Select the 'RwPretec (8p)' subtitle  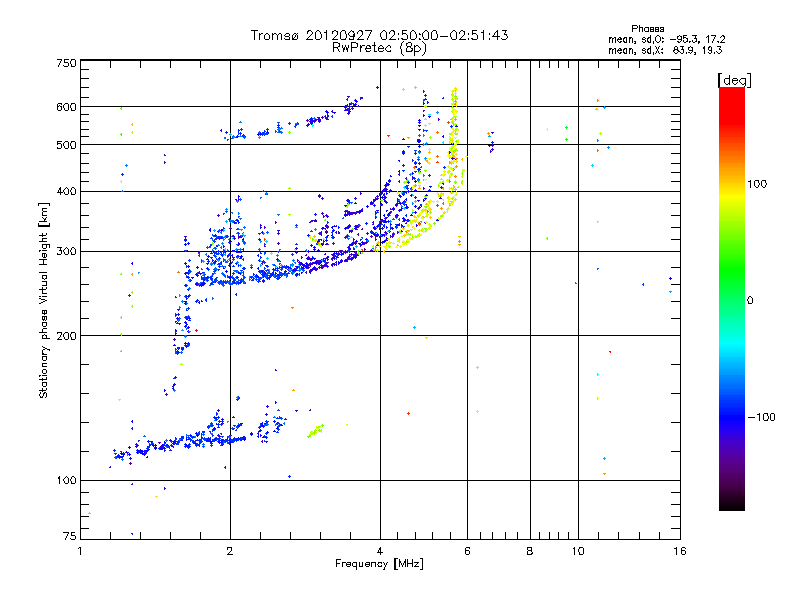[379, 48]
